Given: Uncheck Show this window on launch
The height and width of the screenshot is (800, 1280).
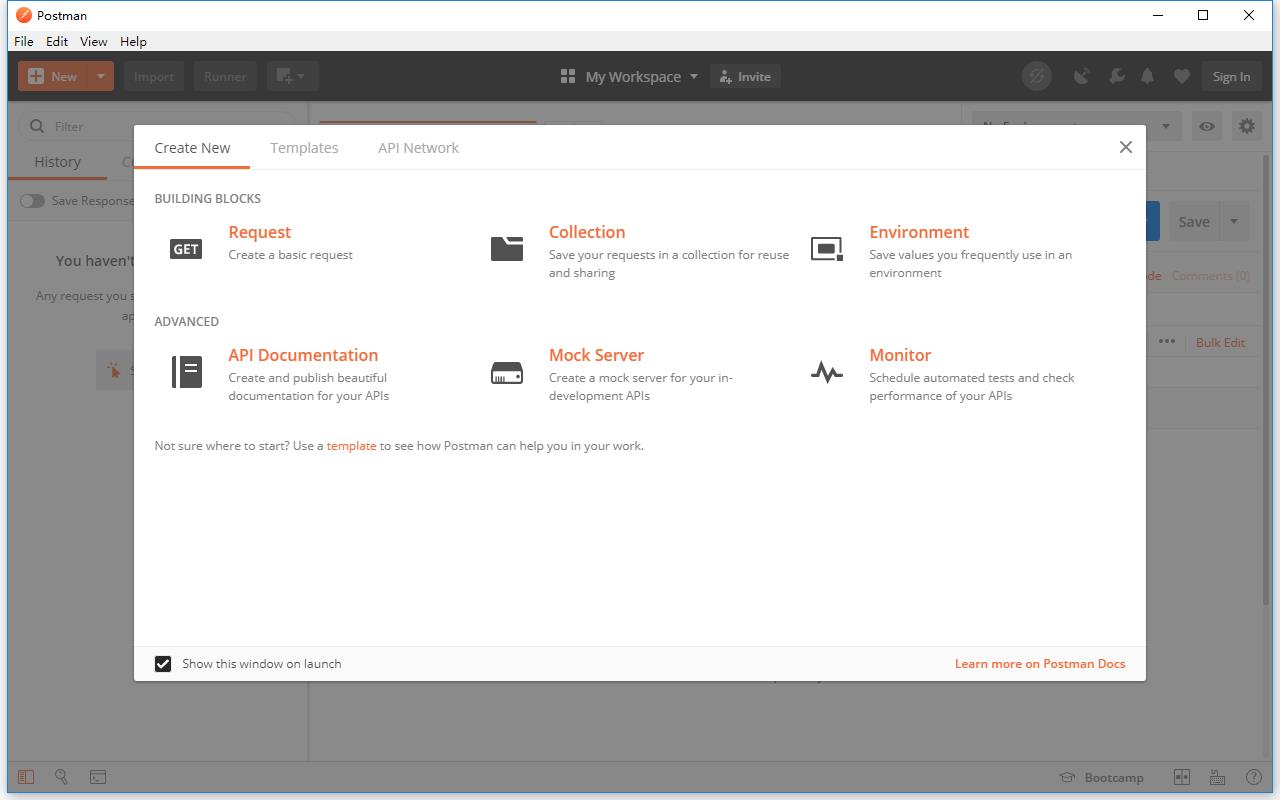Looking at the screenshot, I should tap(163, 664).
